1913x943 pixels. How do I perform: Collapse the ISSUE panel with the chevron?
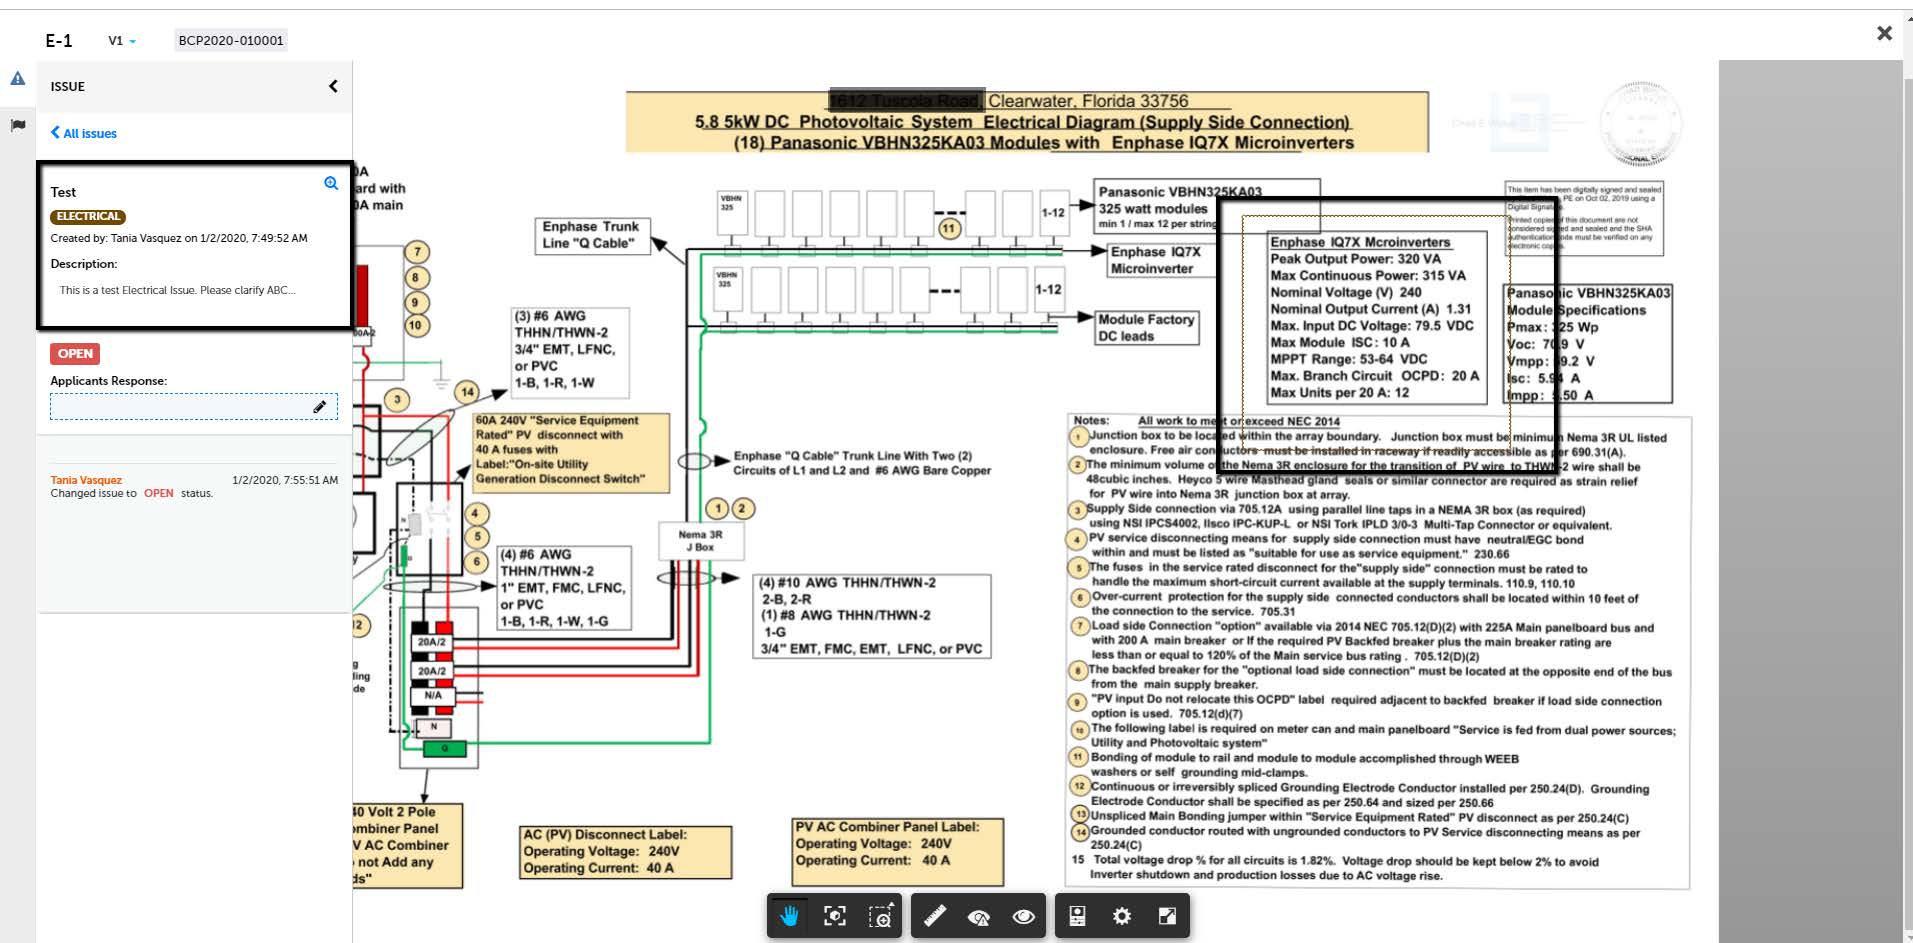(333, 86)
